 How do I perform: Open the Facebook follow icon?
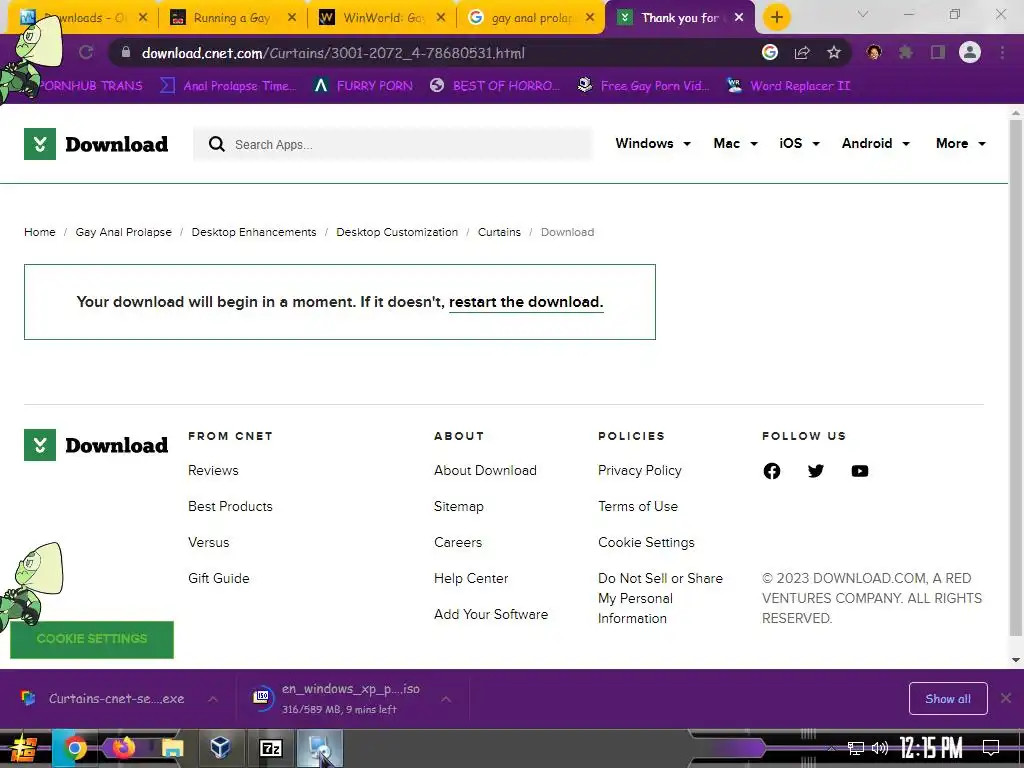pyautogui.click(x=771, y=471)
